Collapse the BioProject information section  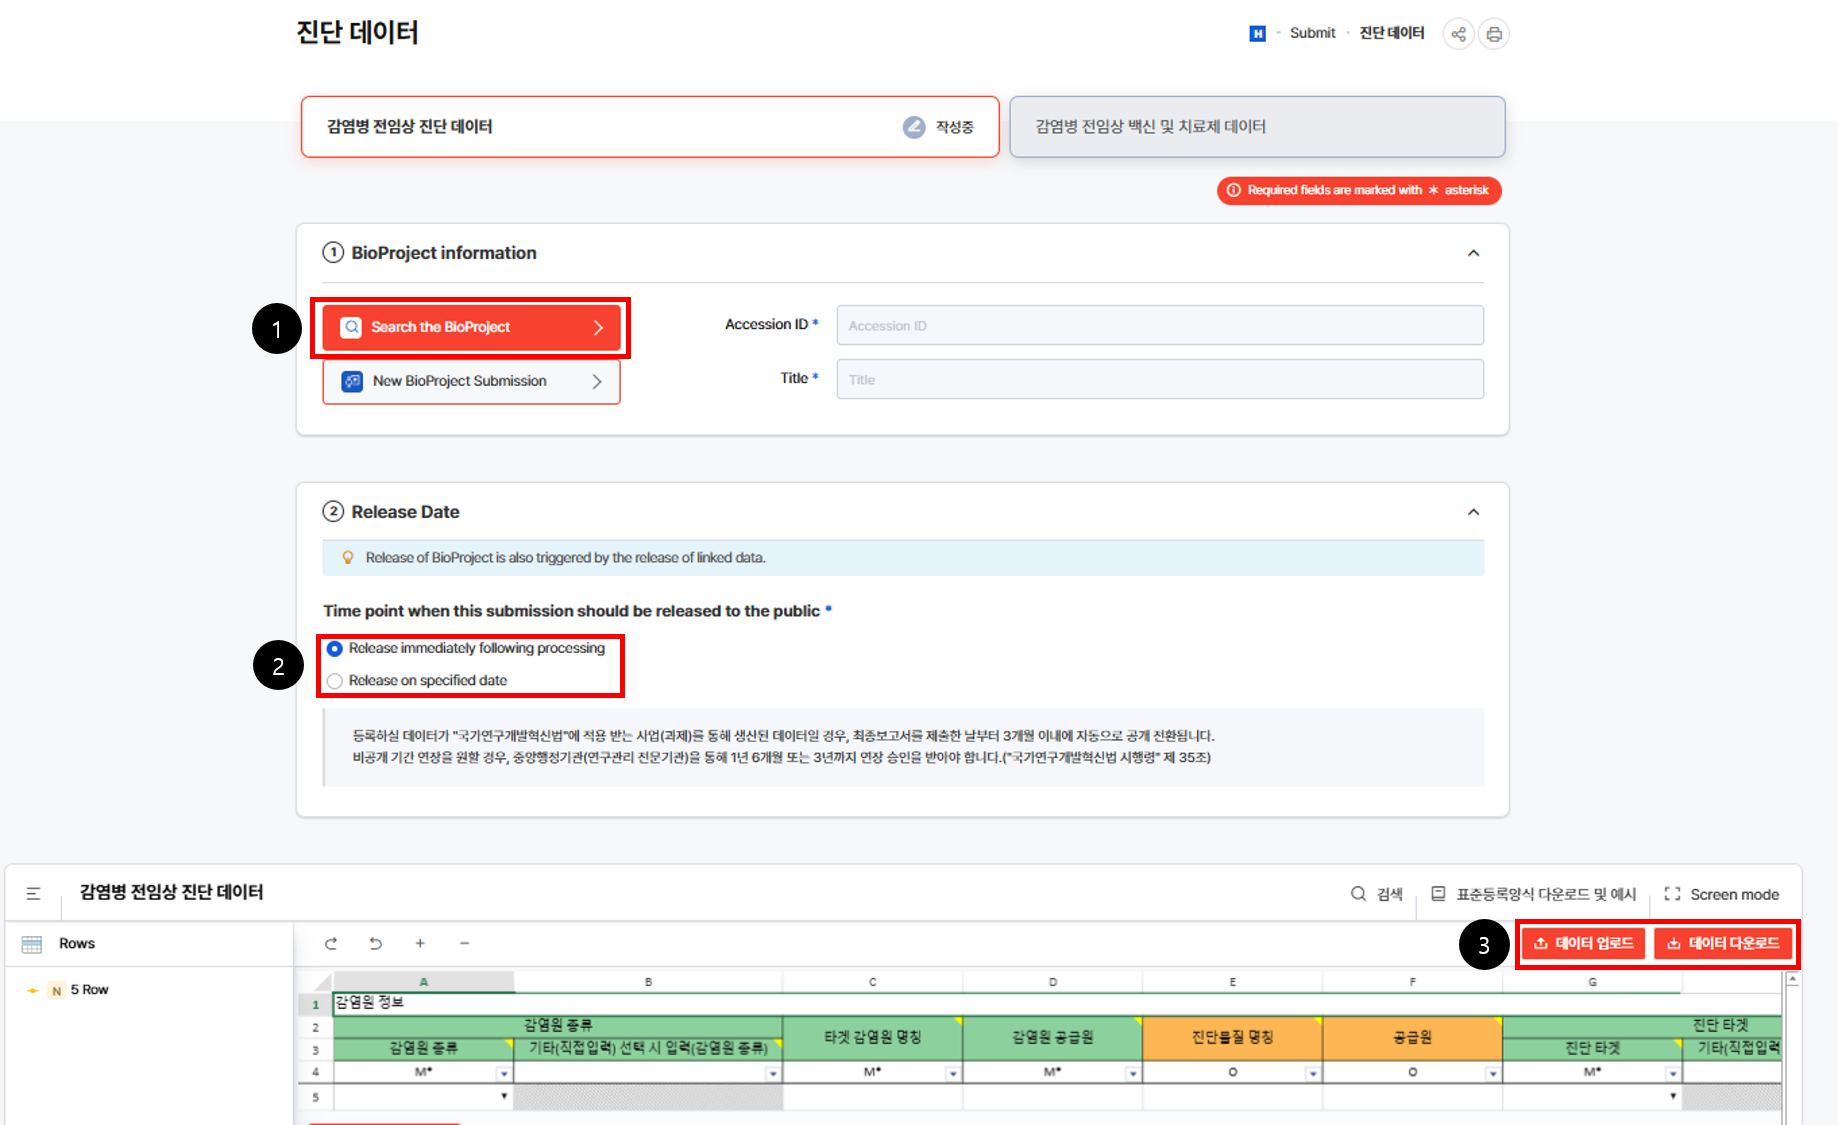pyautogui.click(x=1473, y=253)
